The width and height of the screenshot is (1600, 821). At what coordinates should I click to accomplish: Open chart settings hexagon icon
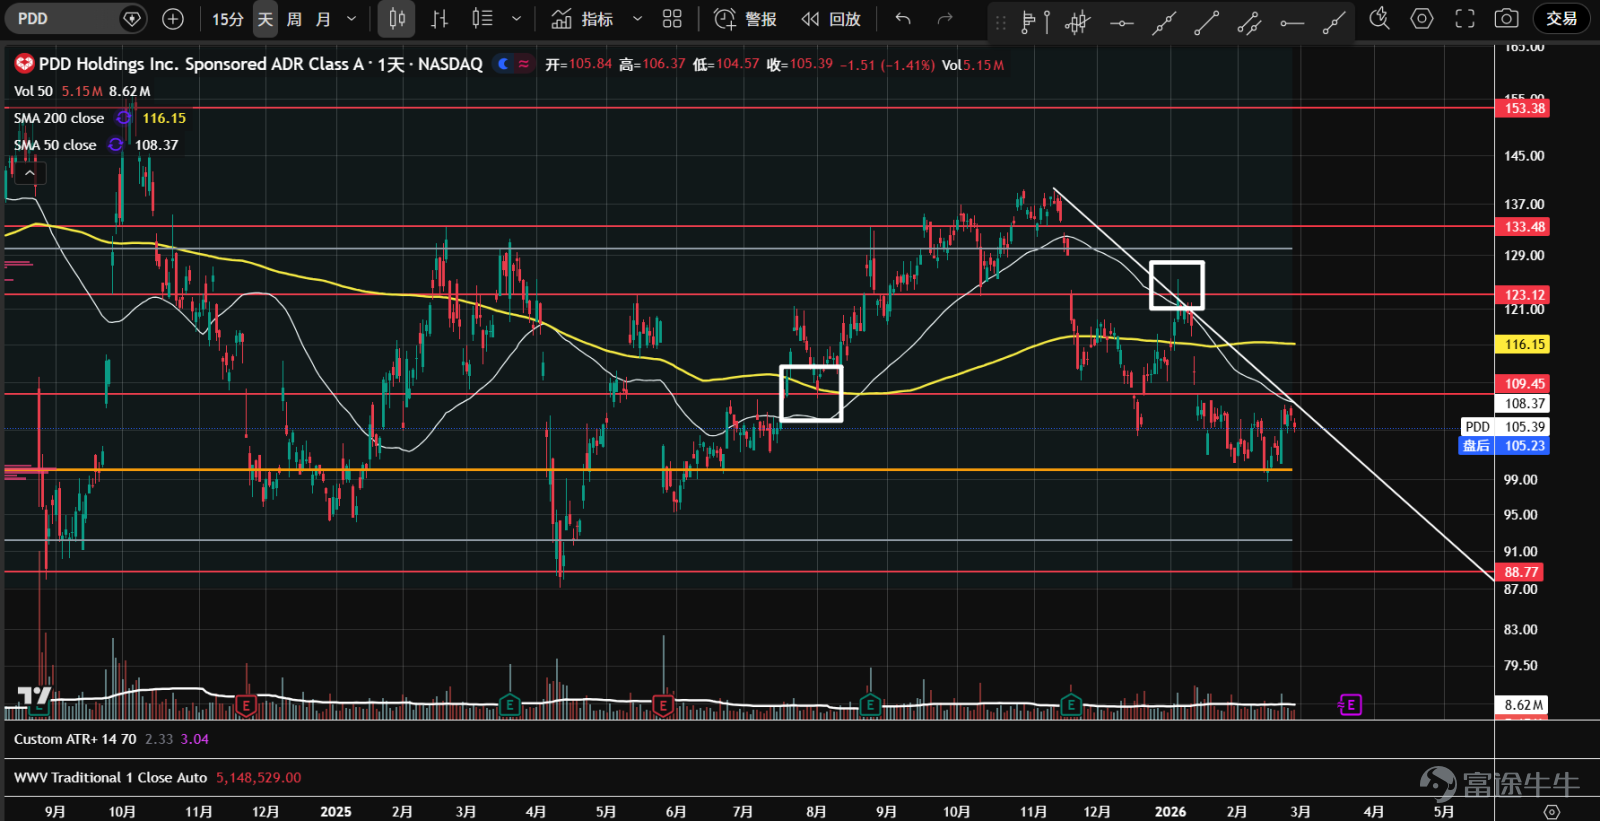tap(1422, 19)
